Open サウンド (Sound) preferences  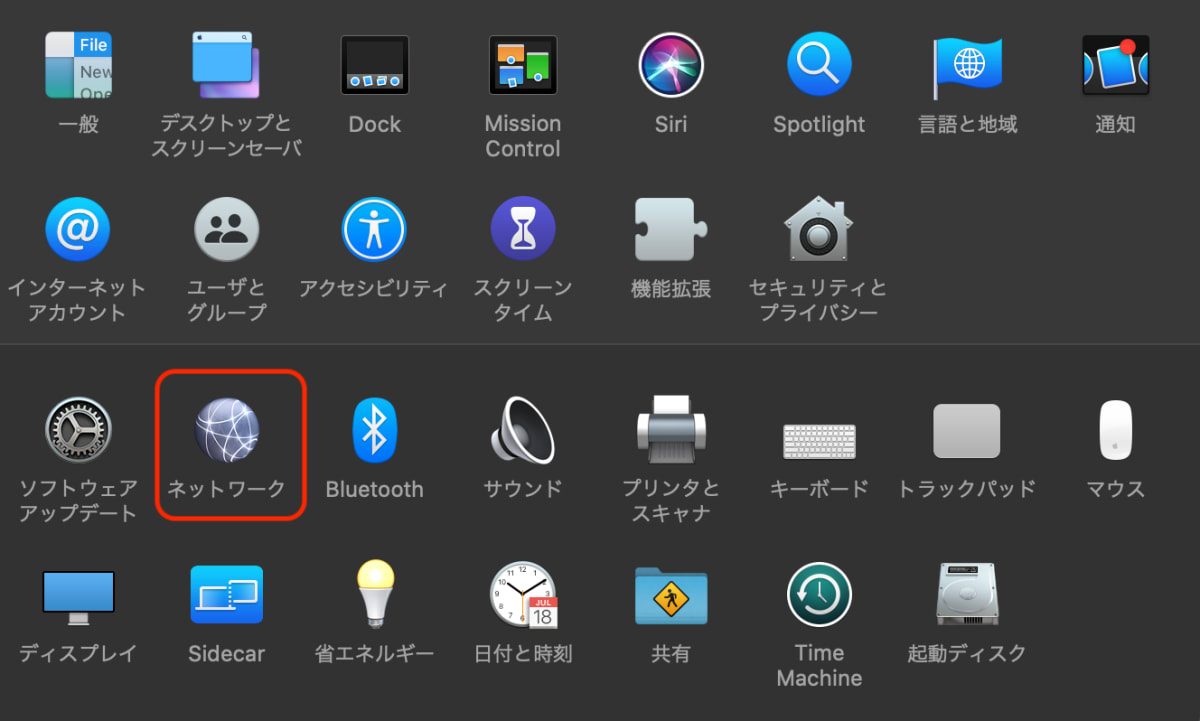point(523,430)
